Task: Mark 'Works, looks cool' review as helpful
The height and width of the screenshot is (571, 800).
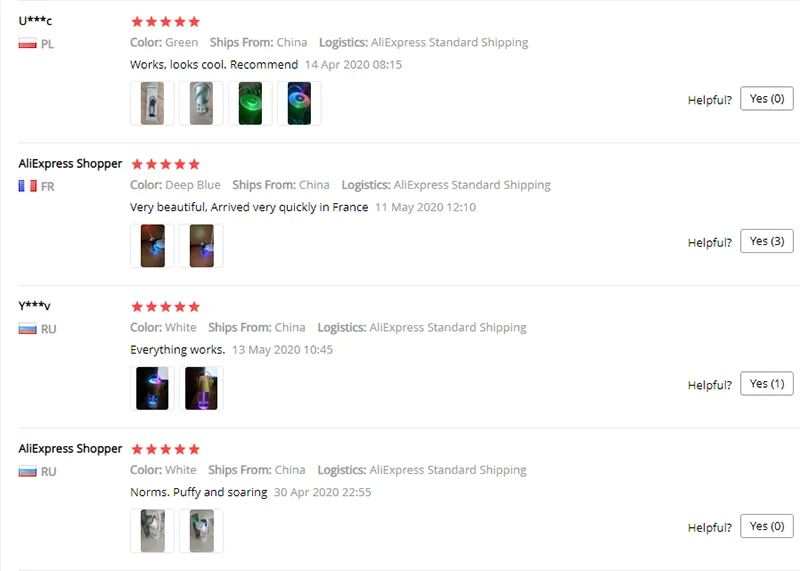Action: tap(766, 98)
